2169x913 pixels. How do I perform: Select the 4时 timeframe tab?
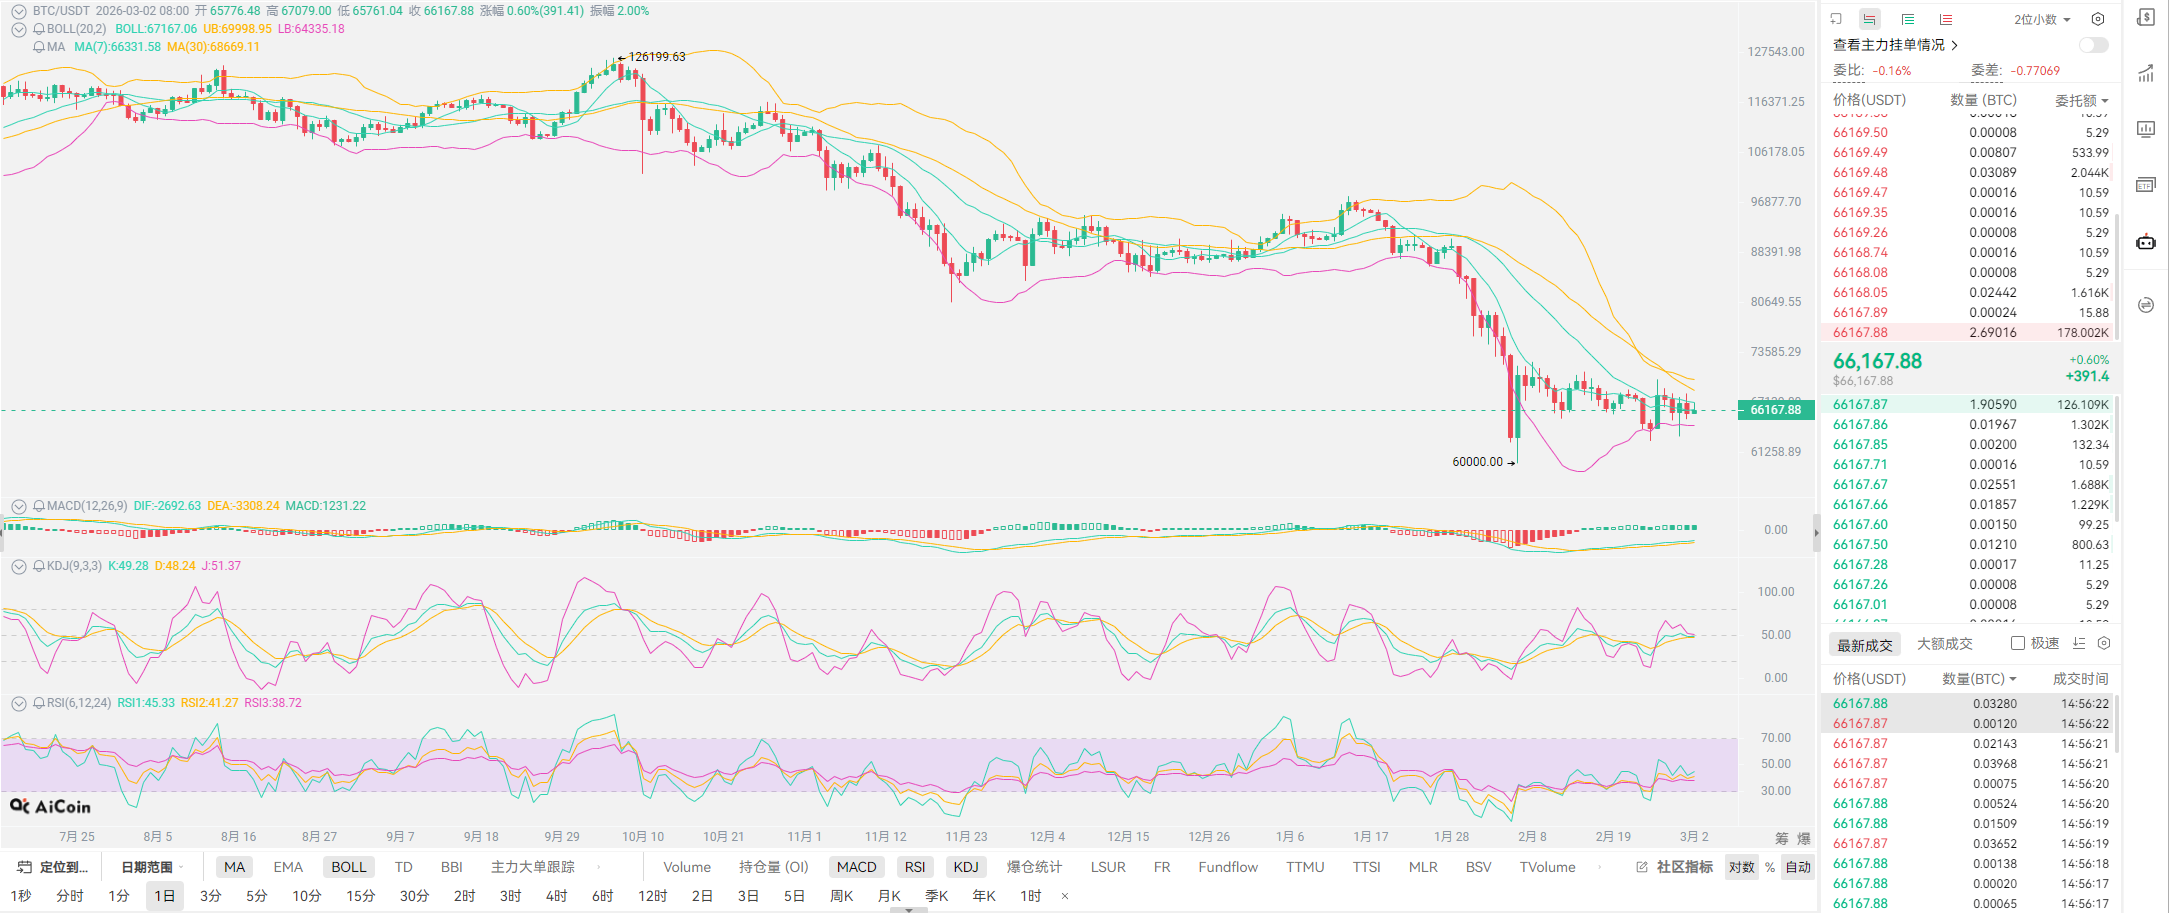pyautogui.click(x=556, y=896)
